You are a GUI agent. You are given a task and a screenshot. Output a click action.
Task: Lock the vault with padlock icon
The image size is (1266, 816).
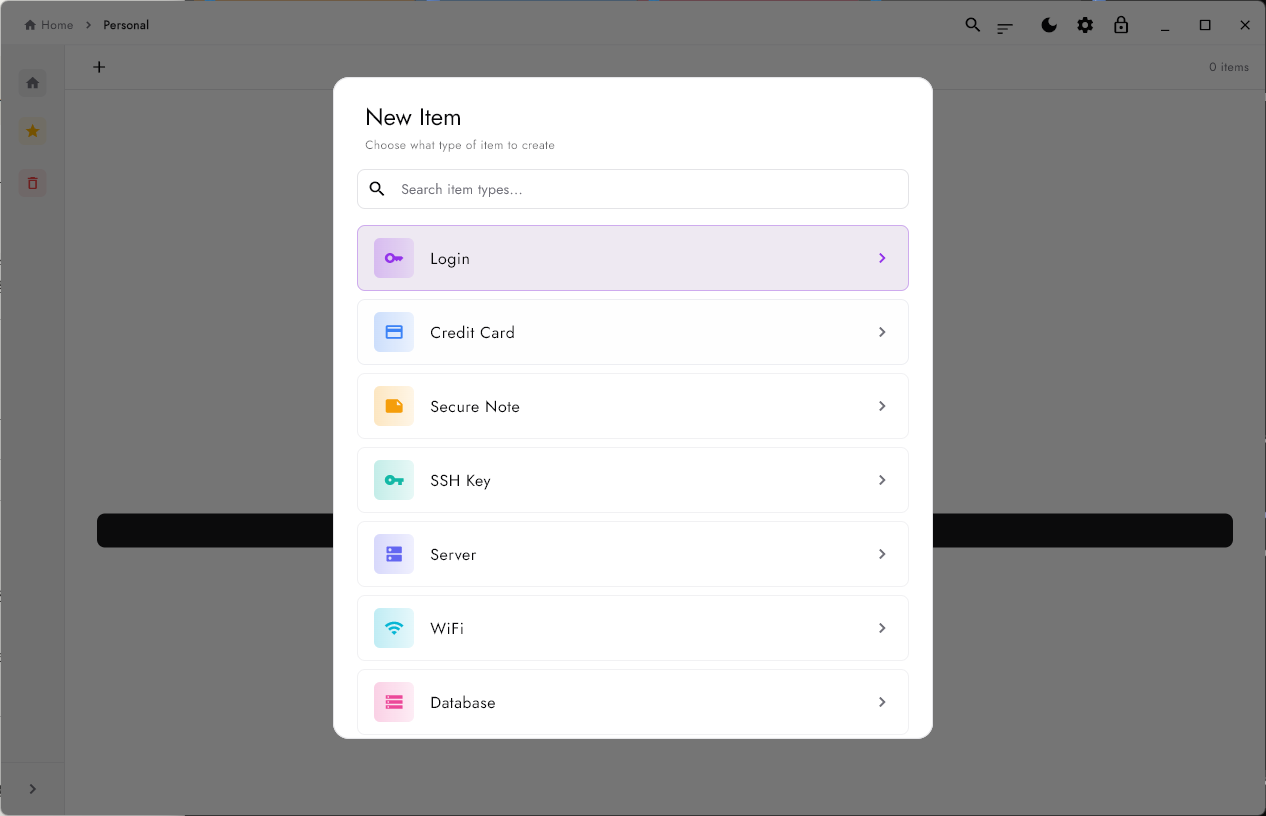1121,25
